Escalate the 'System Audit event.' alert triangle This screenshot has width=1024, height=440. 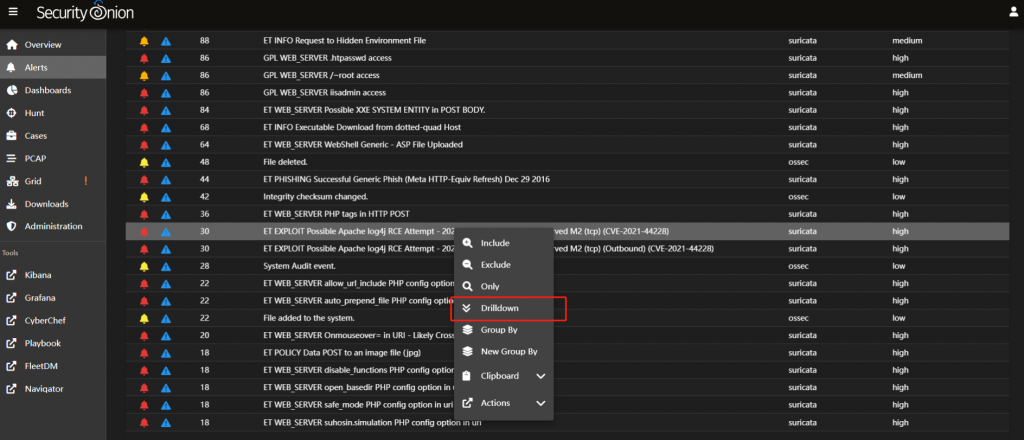point(166,266)
